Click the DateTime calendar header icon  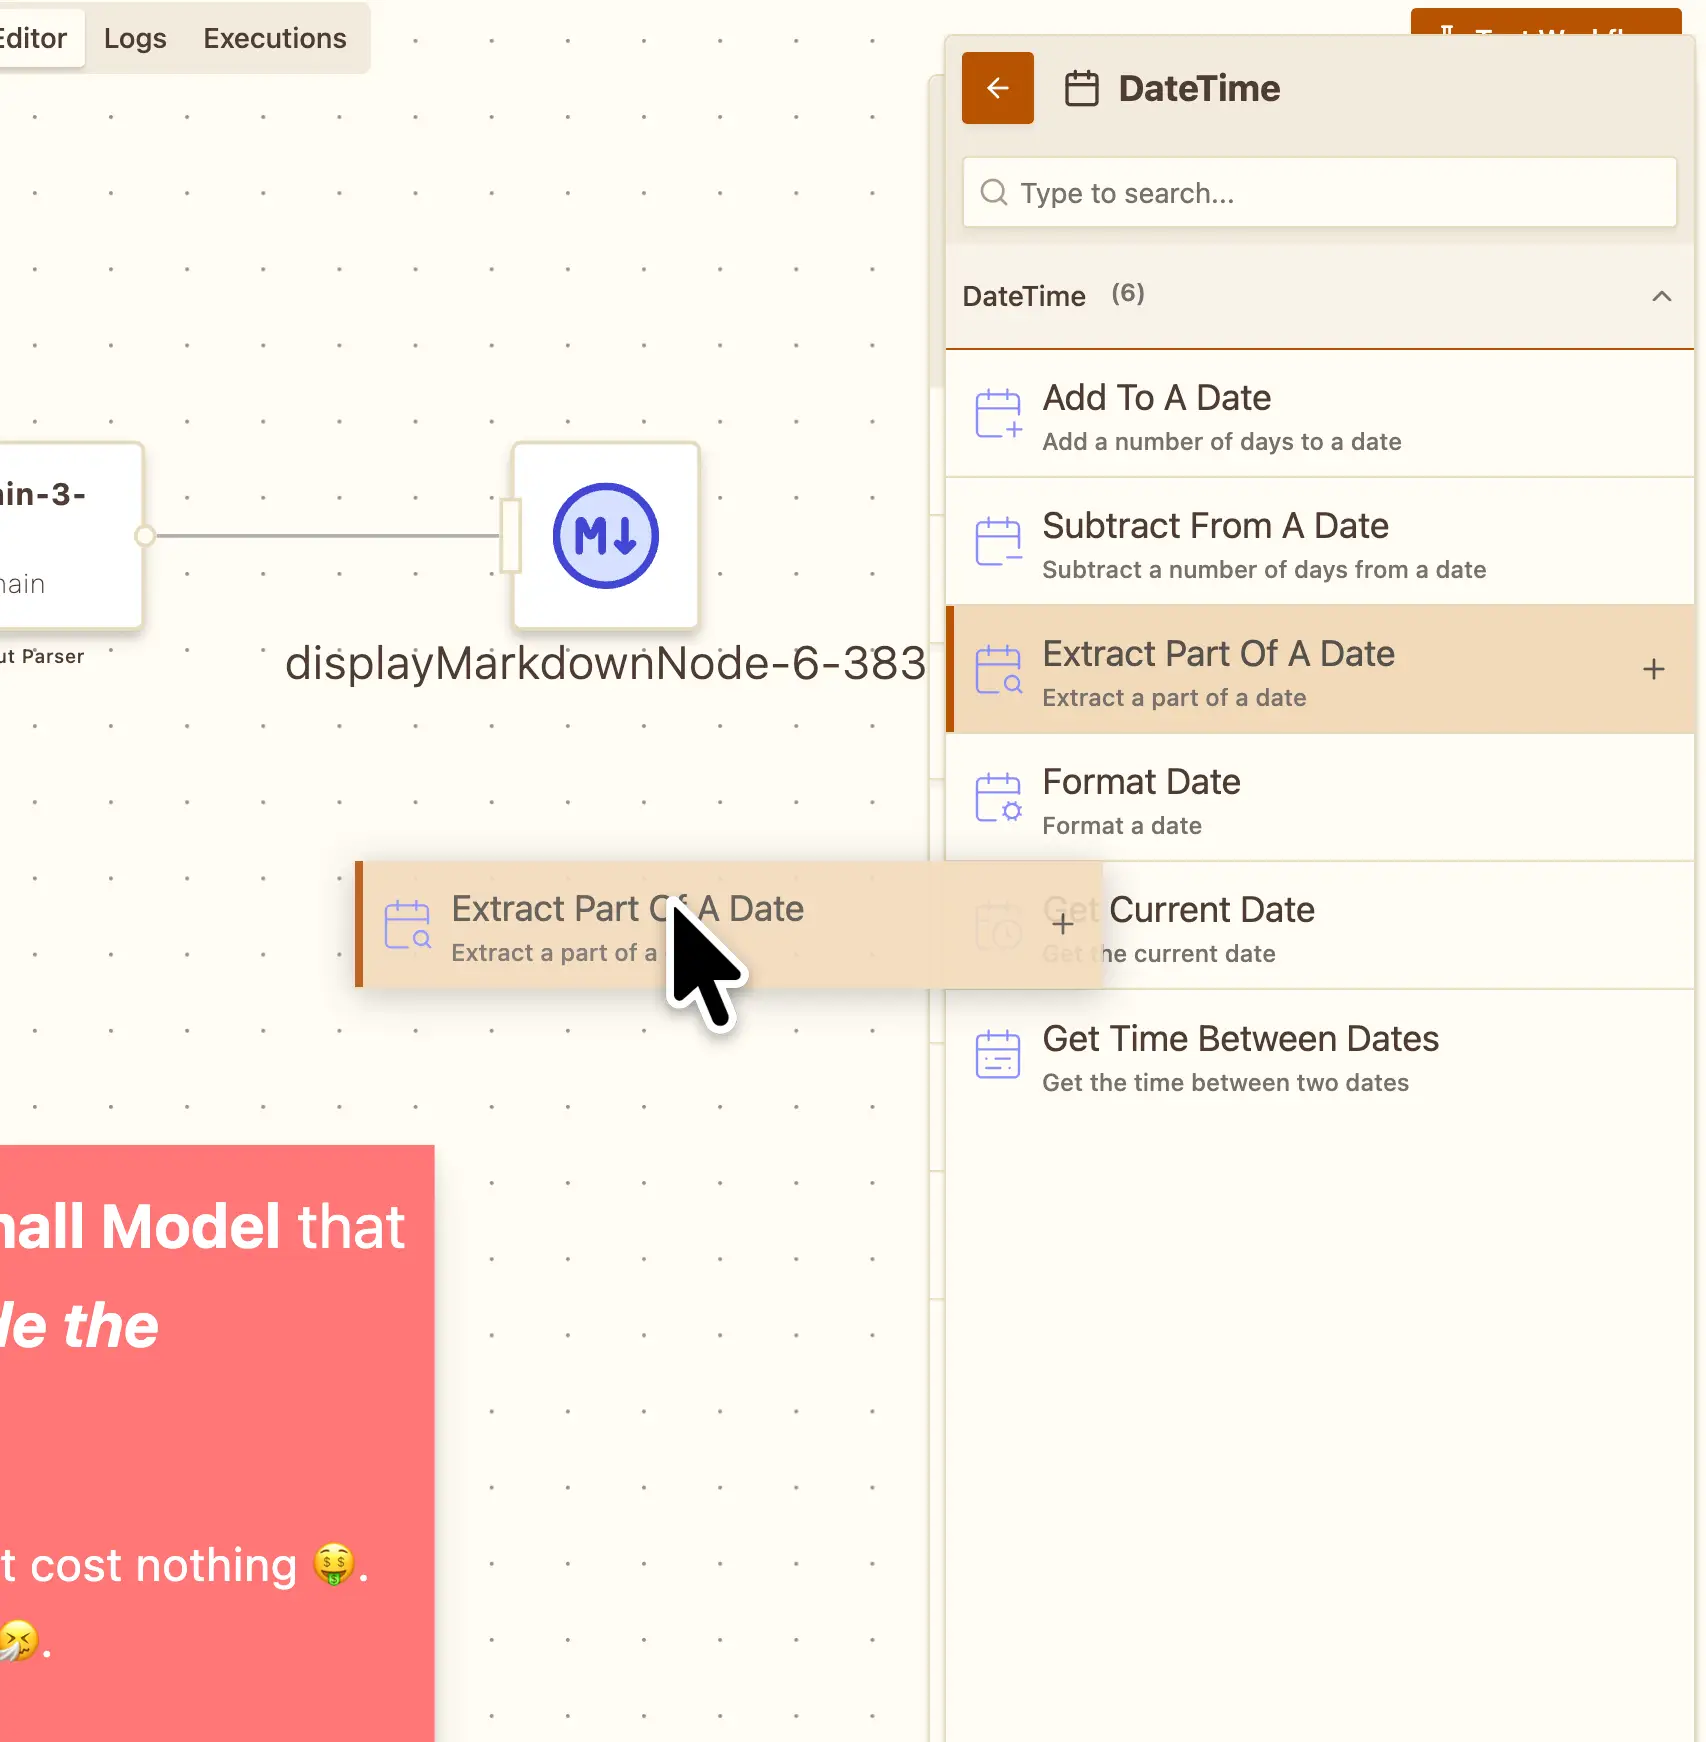[x=1081, y=88]
